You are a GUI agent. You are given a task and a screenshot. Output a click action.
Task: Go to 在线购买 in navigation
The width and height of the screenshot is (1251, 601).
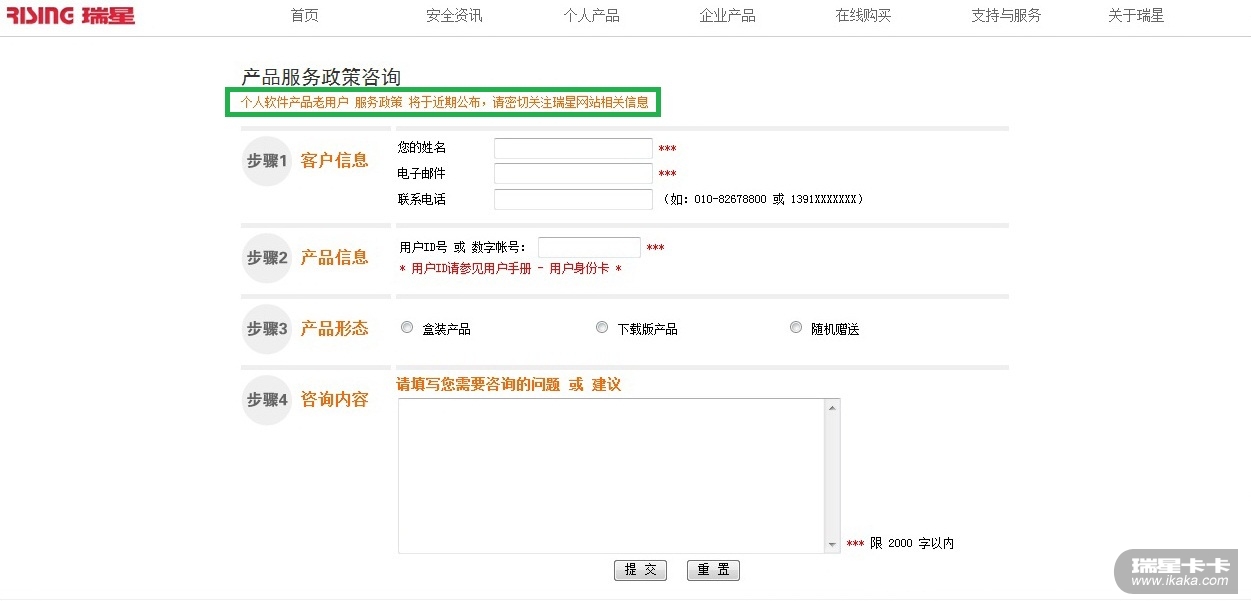(863, 15)
